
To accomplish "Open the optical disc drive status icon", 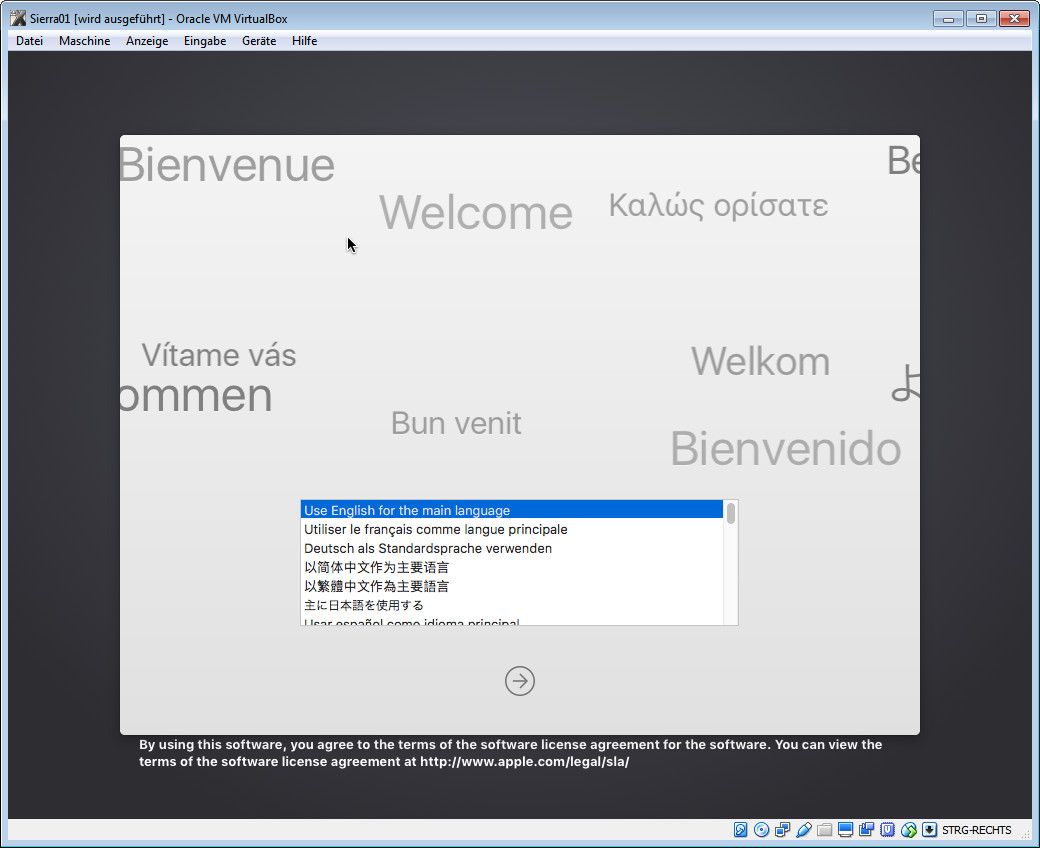I will tap(762, 830).
